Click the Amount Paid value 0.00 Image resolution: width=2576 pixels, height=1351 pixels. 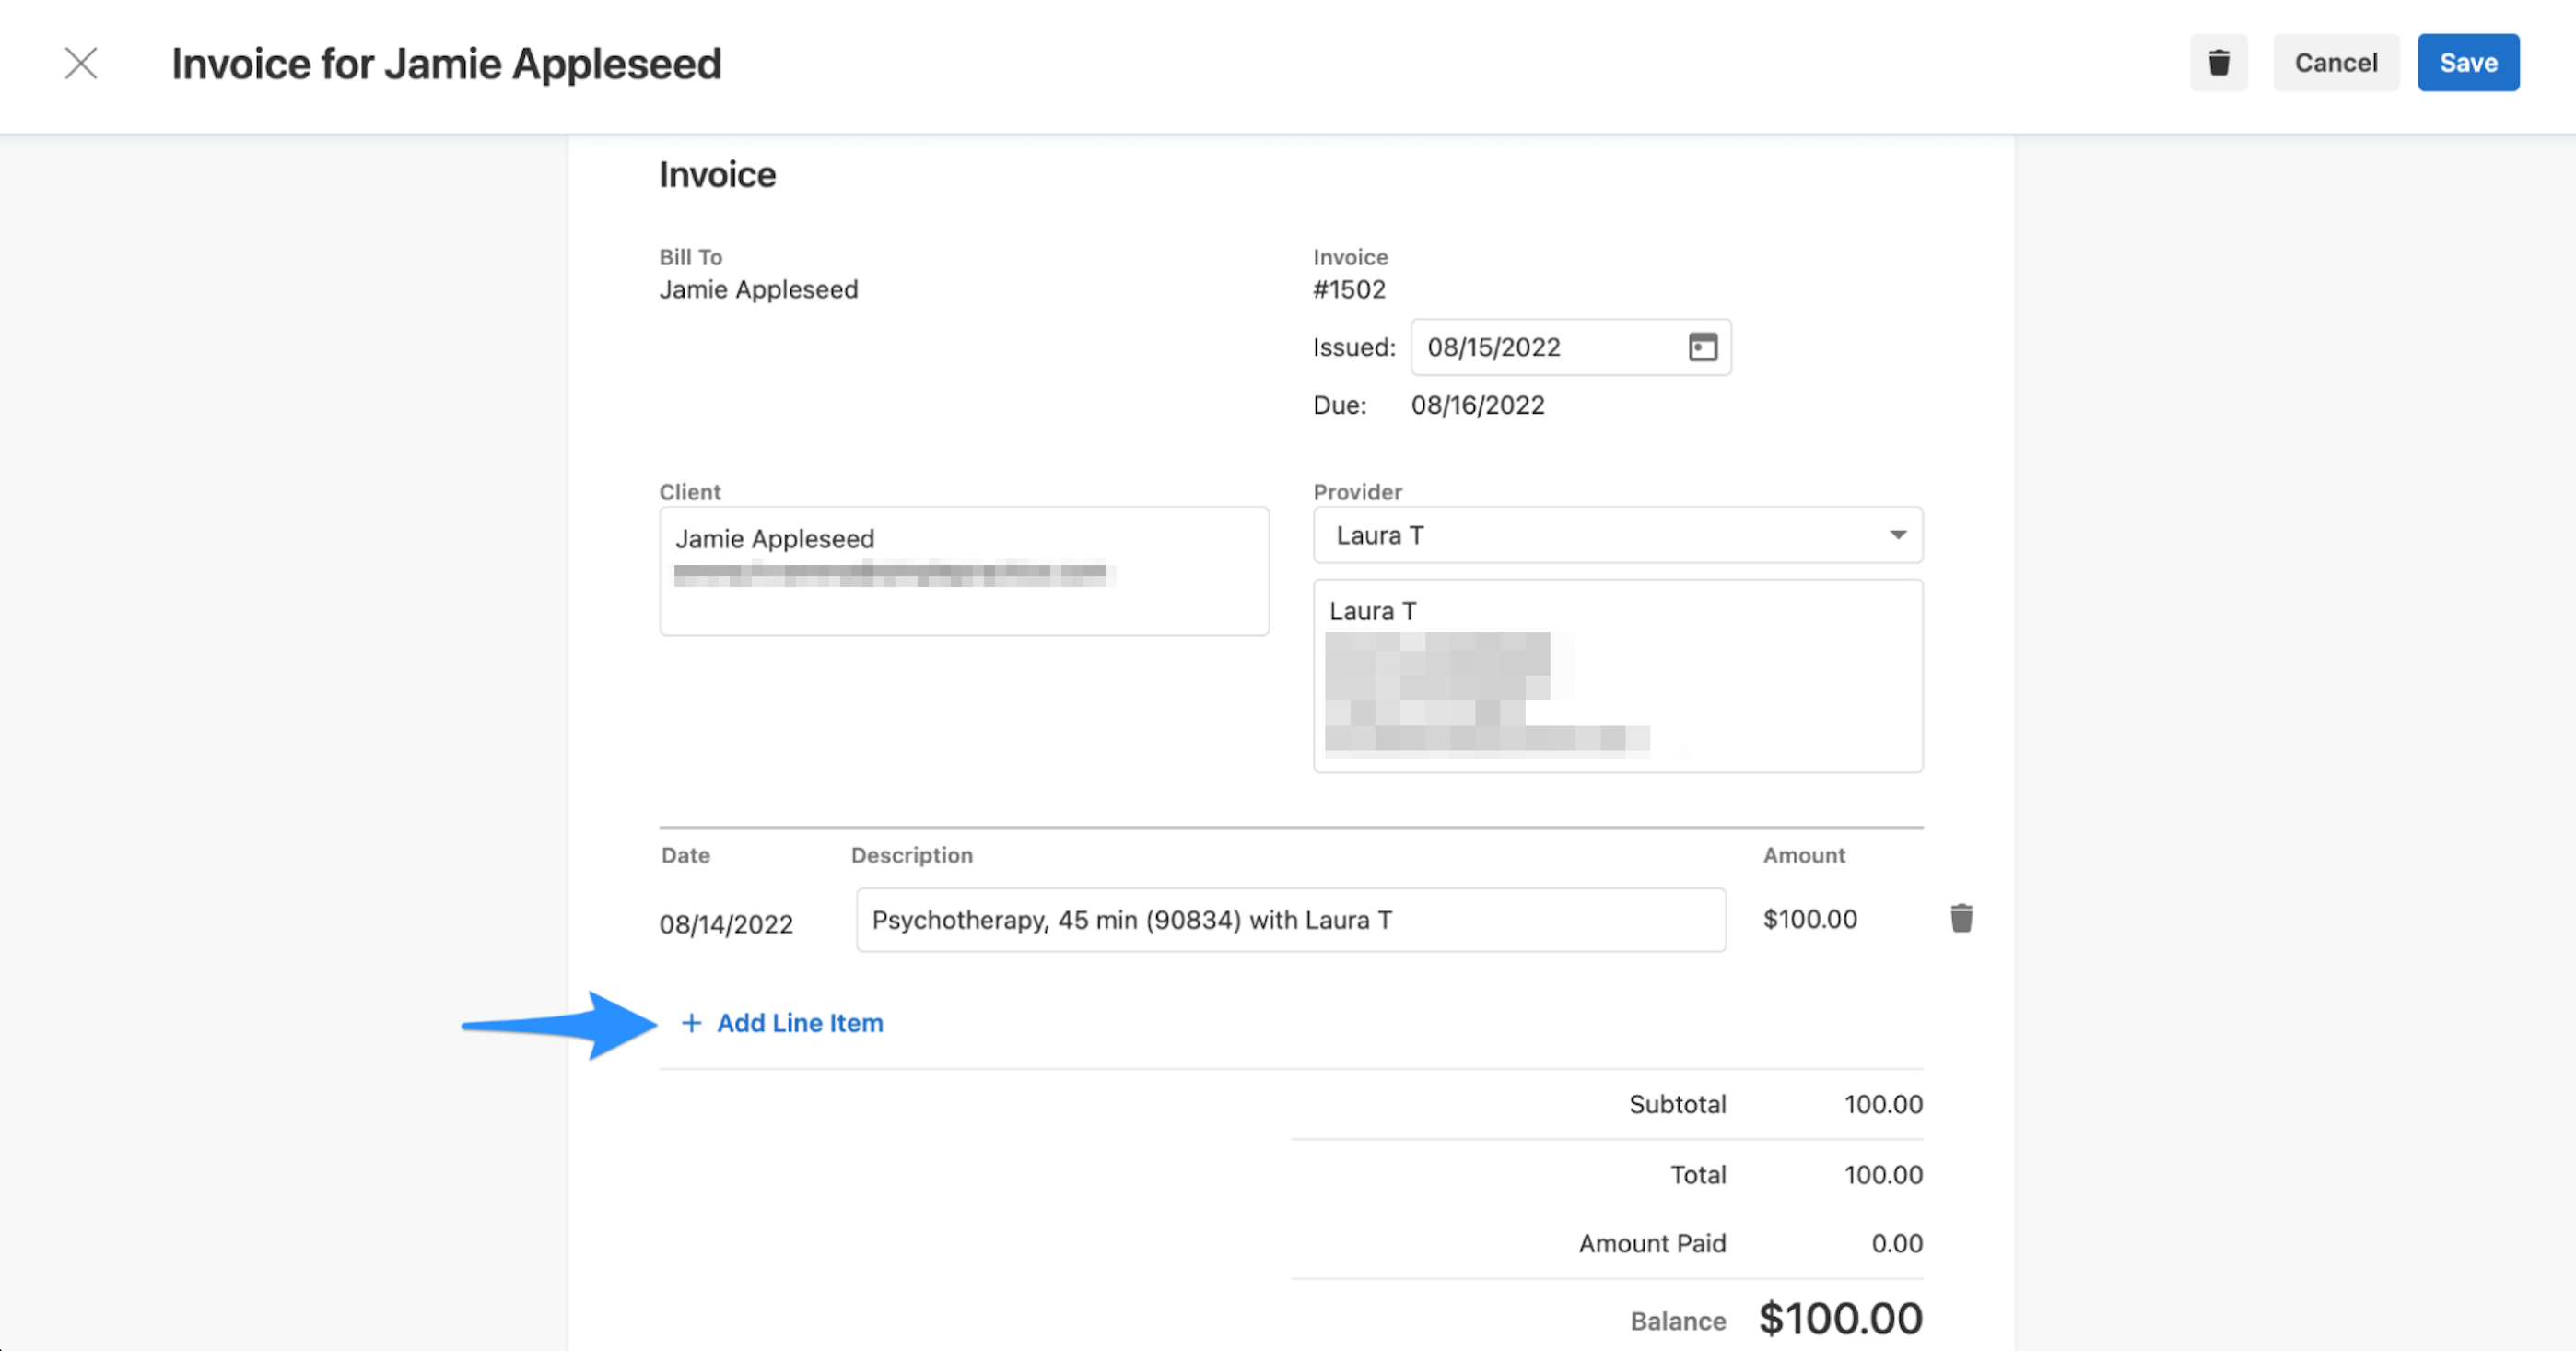pyautogui.click(x=1896, y=1243)
